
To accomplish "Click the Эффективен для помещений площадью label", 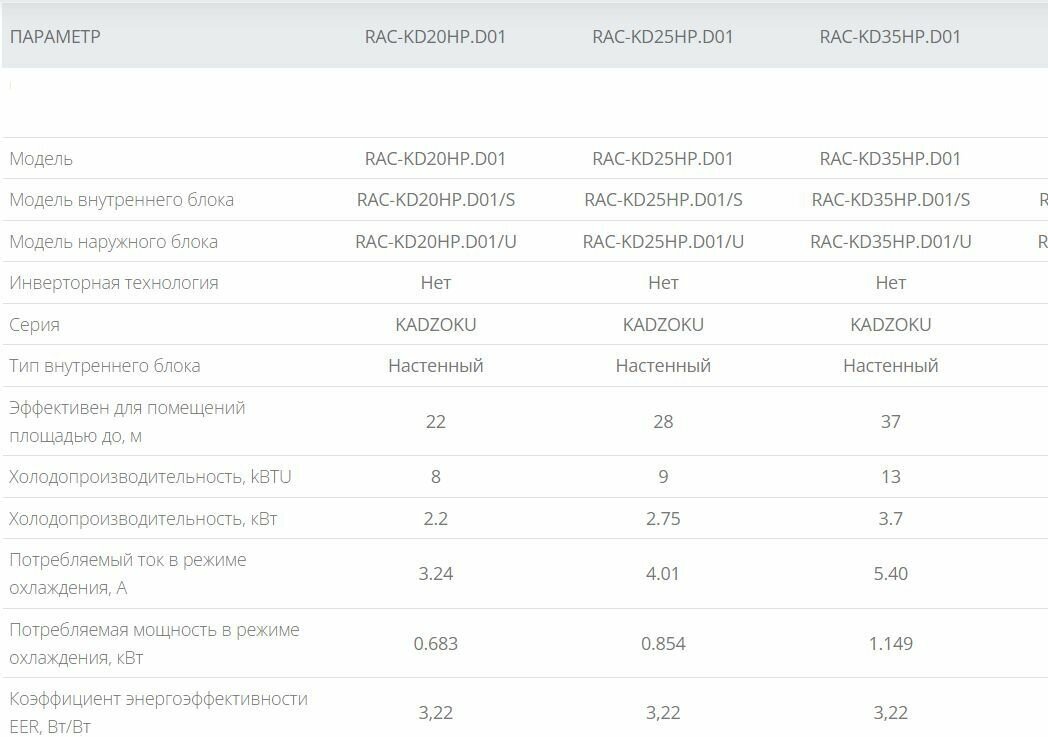I will point(127,422).
